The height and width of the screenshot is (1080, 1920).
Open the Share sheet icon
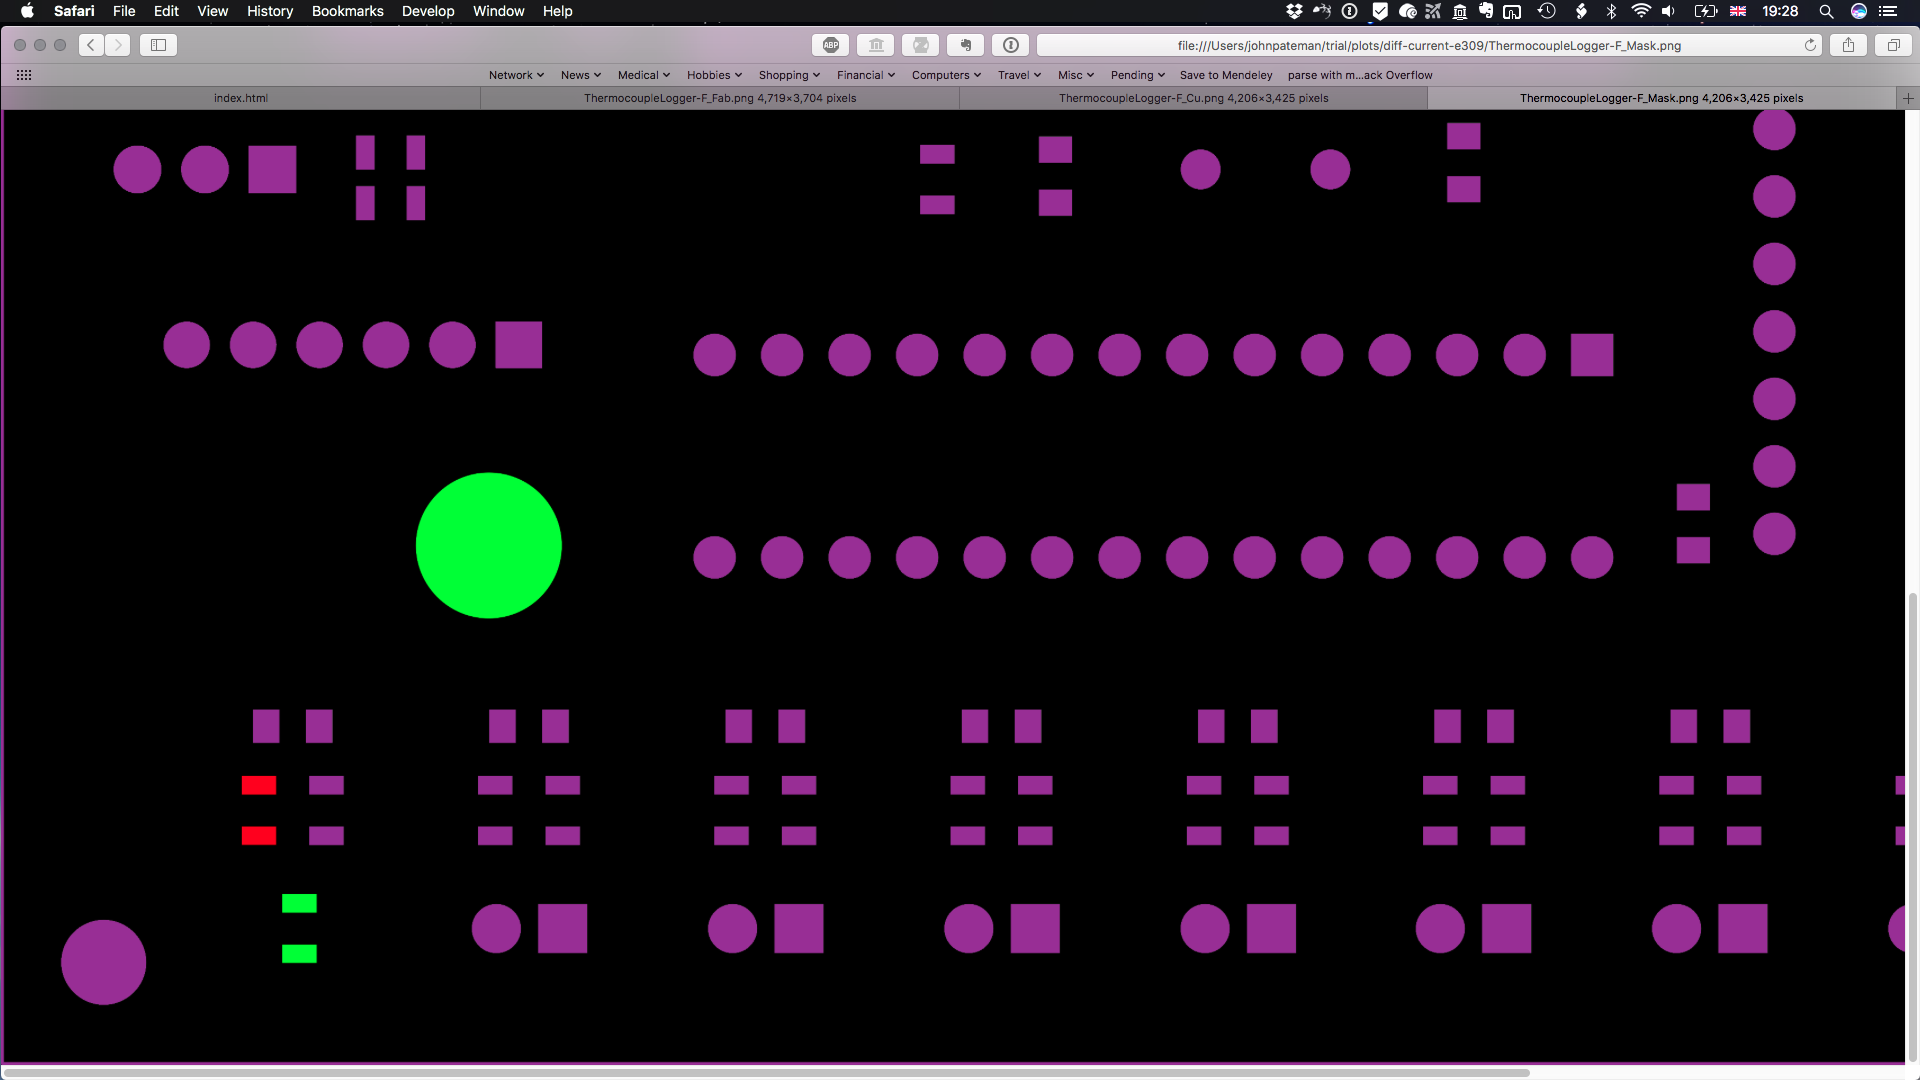pyautogui.click(x=1848, y=45)
